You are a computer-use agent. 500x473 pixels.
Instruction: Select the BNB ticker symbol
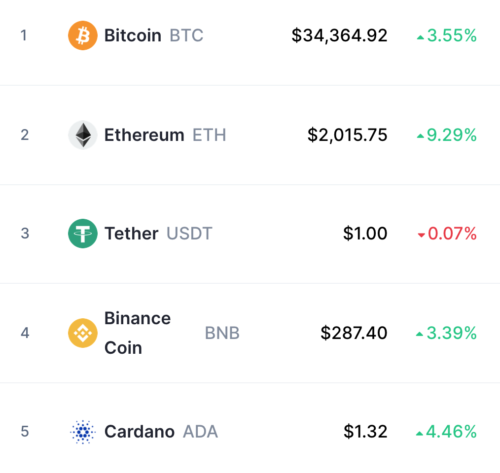point(222,333)
